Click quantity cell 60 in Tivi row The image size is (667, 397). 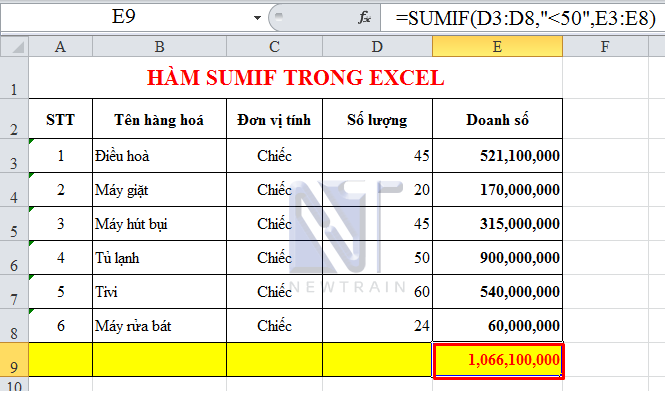[x=377, y=292]
